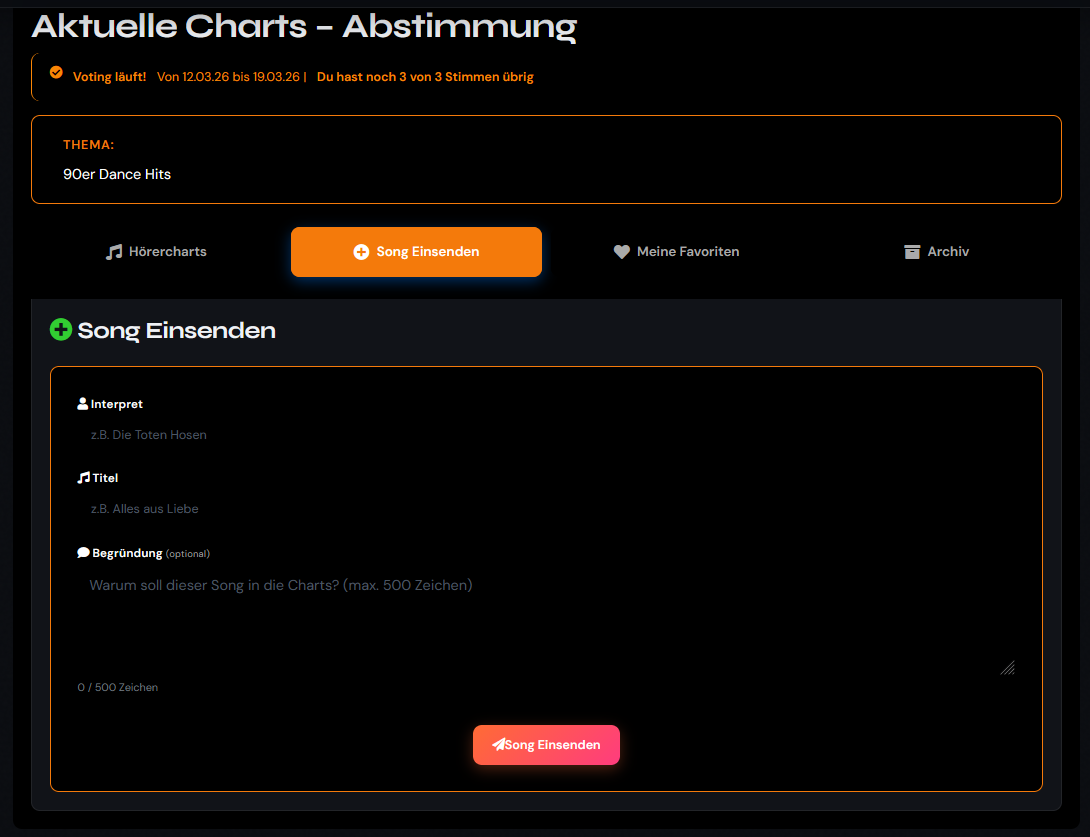Click into the Titel text field
This screenshot has width=1090, height=837.
pos(545,509)
